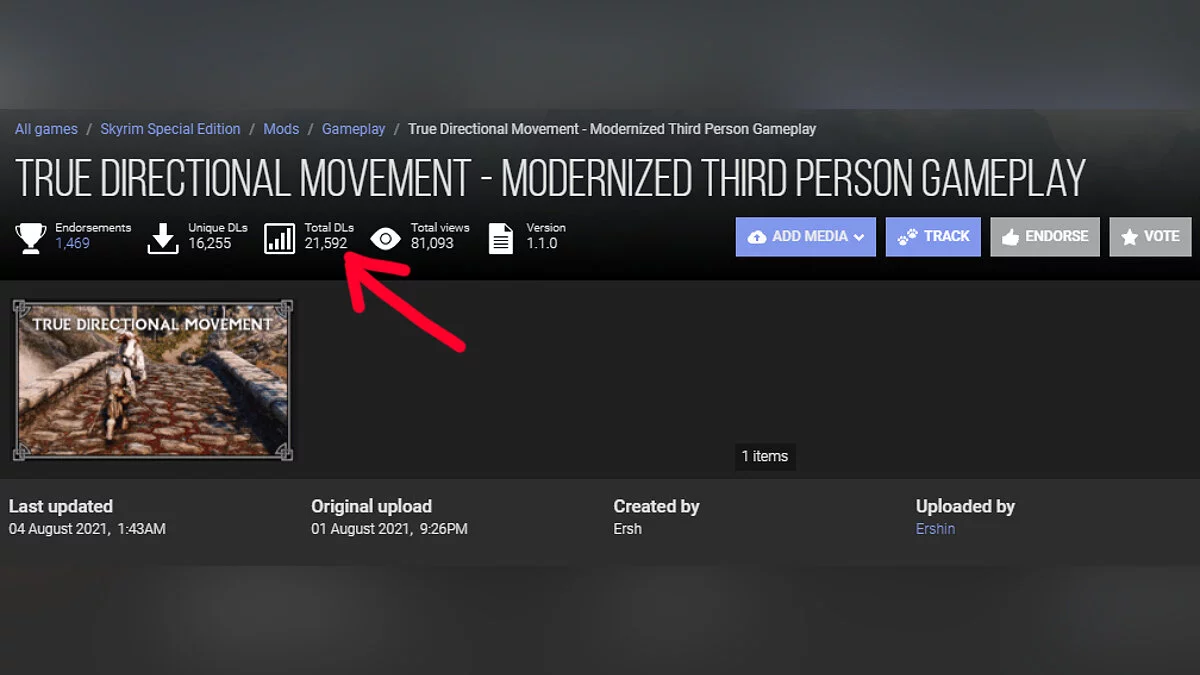
Task: Click the Total DLs value 21,592
Action: pos(326,243)
